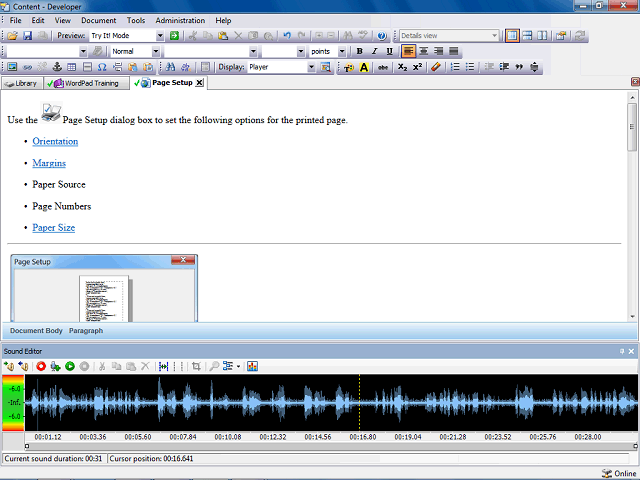
Task: Follow the Margins link
Action: [49, 163]
